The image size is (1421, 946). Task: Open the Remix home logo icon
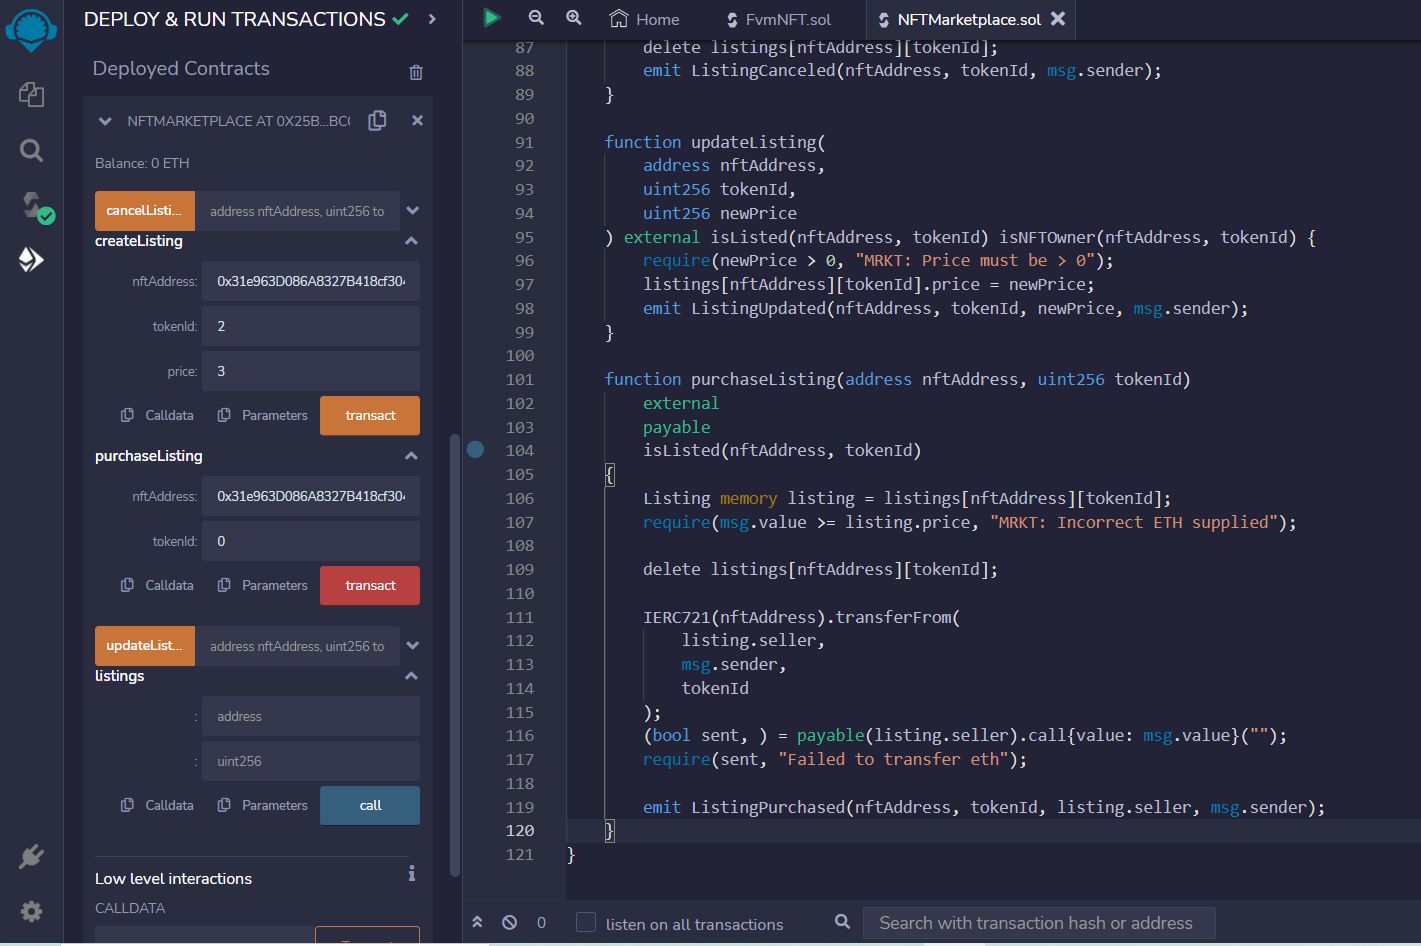[31, 31]
